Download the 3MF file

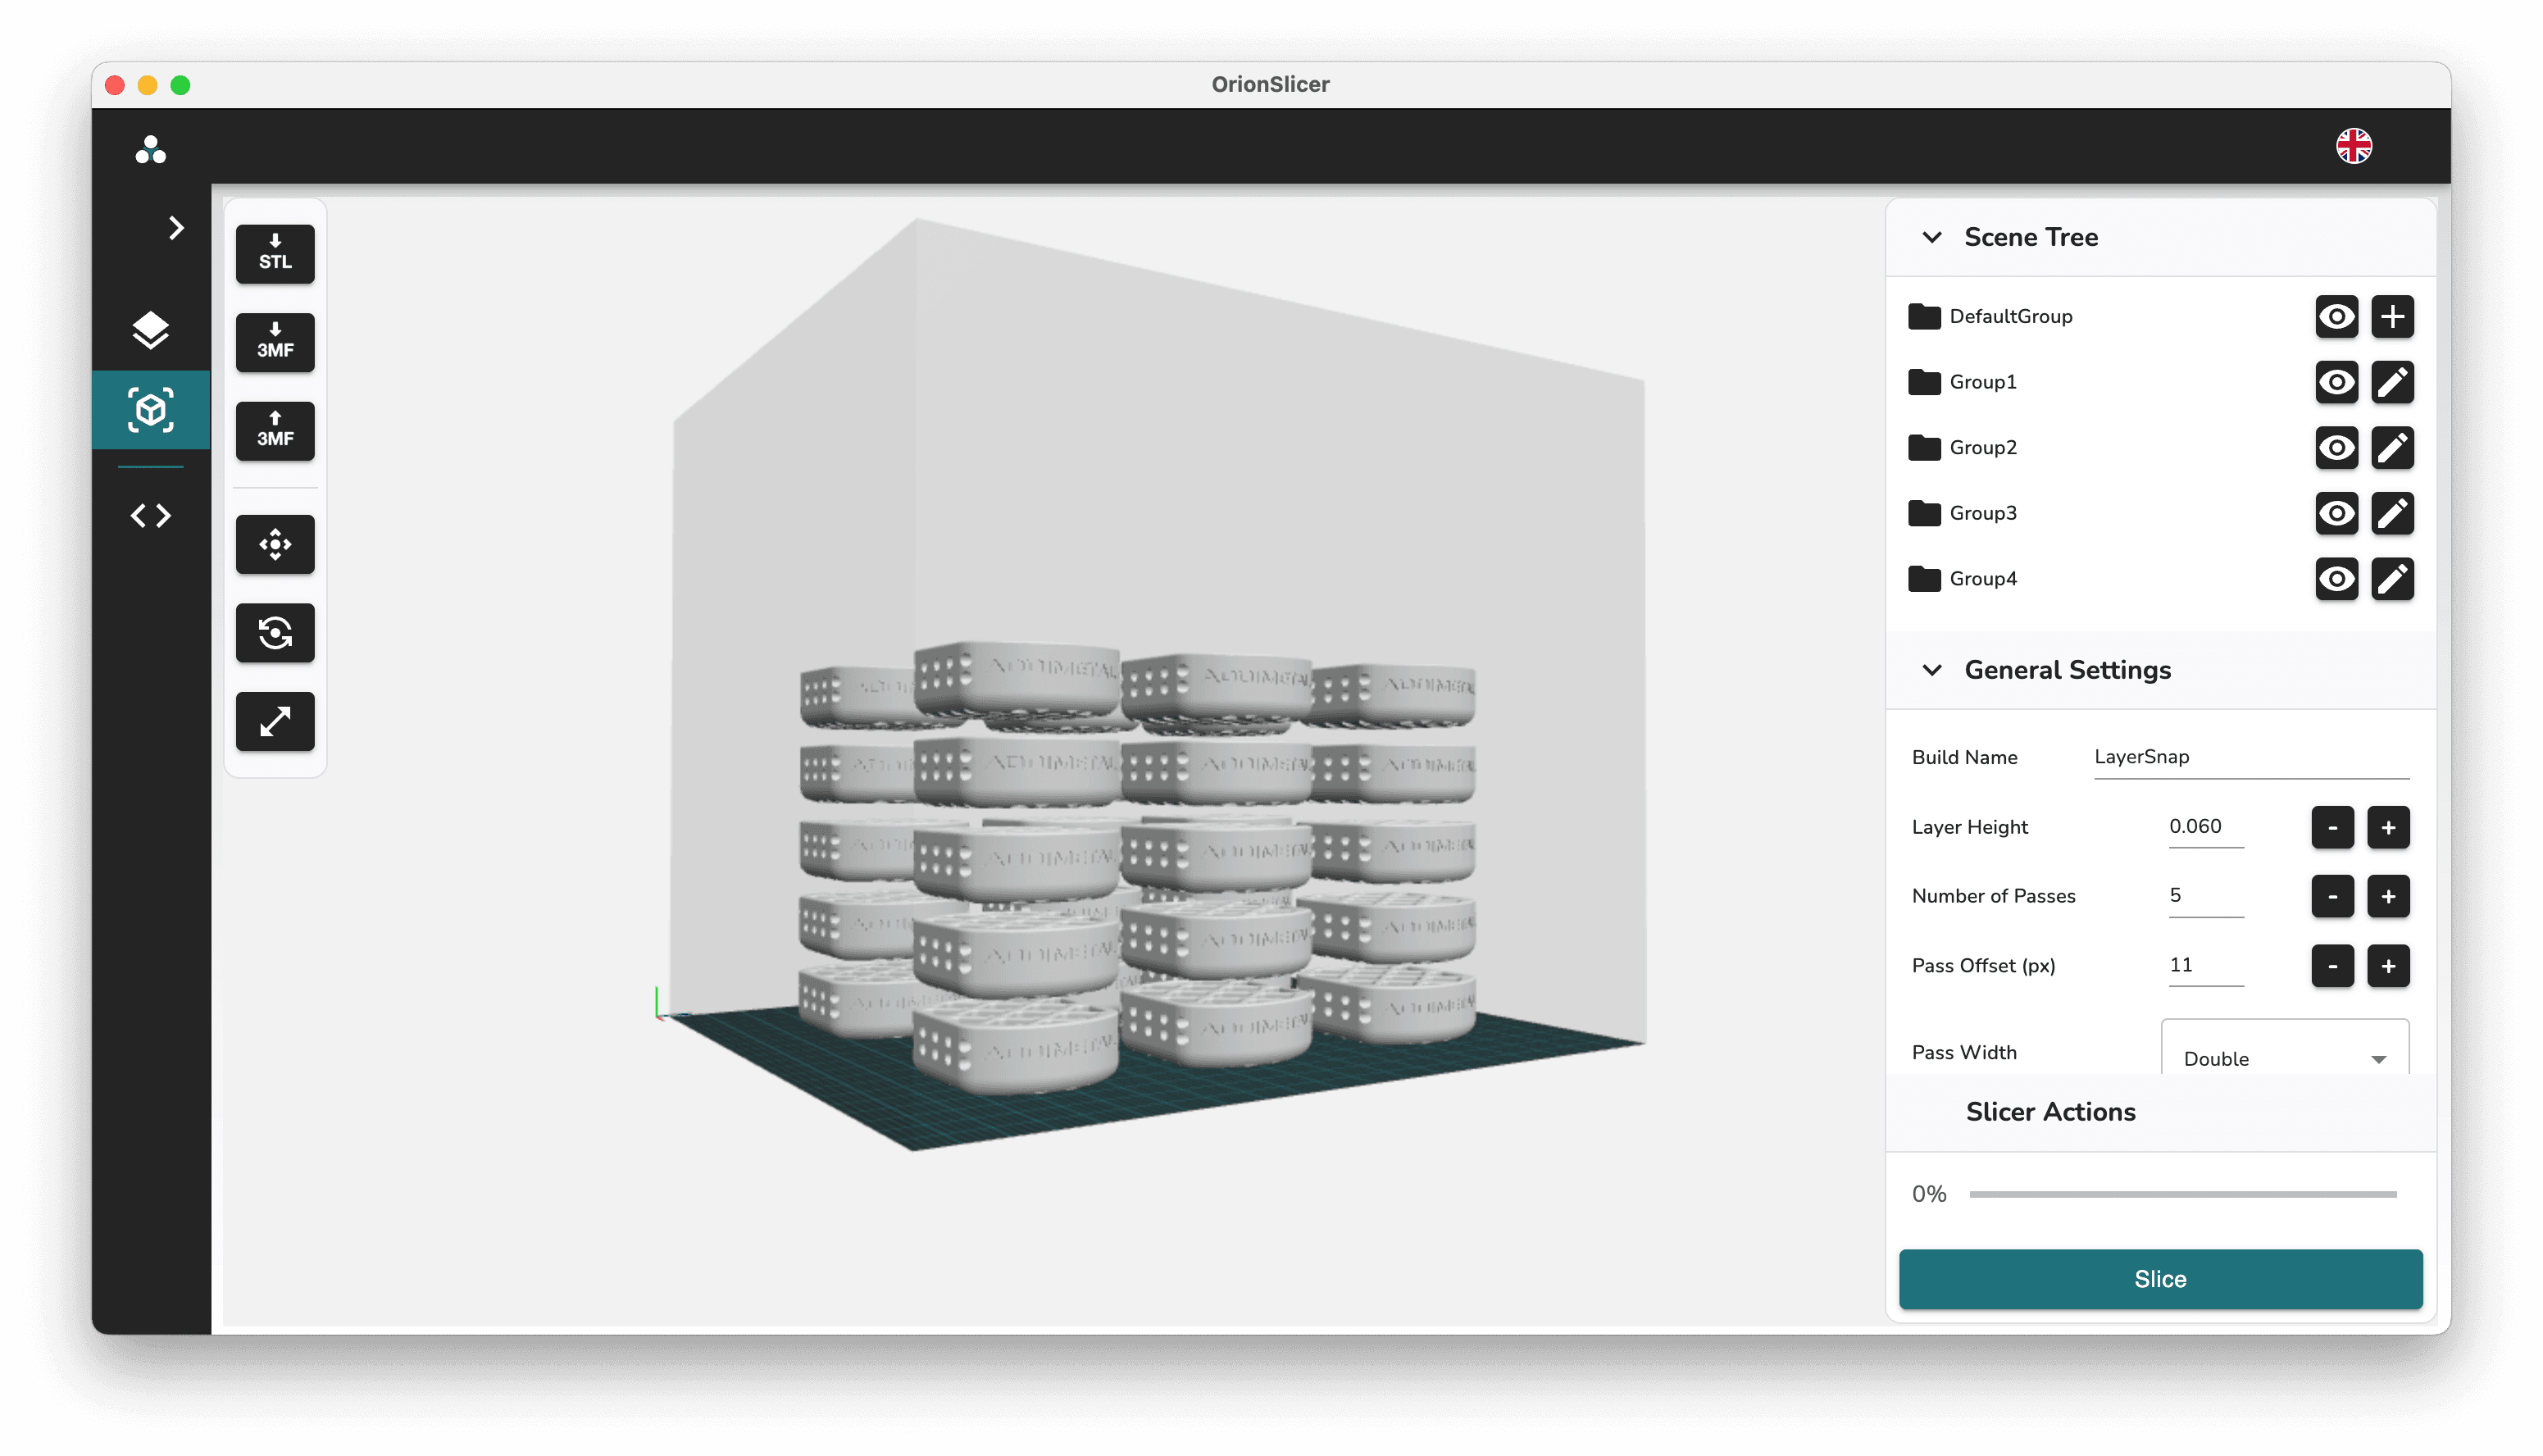tap(274, 342)
